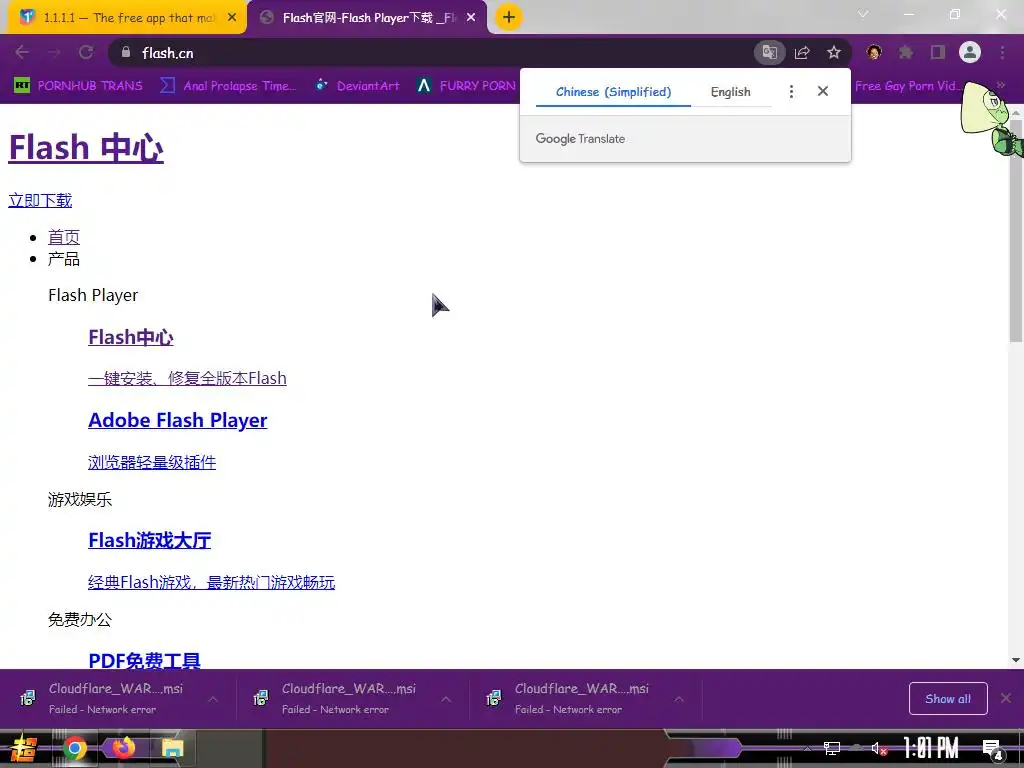Viewport: 1024px width, 768px height.
Task: Click the reload page icon
Action: point(86,52)
